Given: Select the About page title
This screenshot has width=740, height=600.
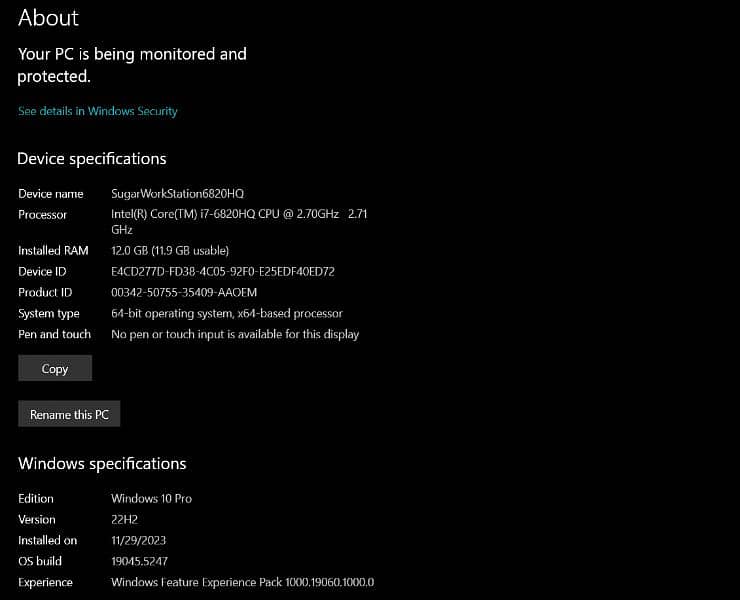Looking at the screenshot, I should tap(49, 18).
